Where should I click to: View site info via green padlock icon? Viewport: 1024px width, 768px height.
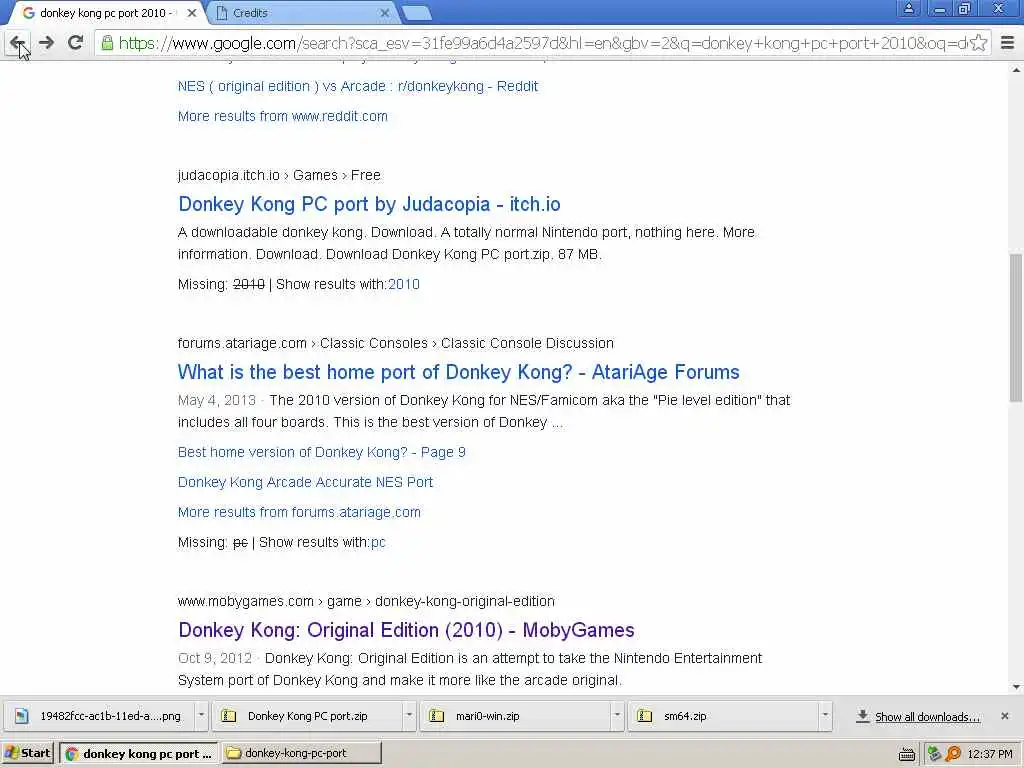(107, 43)
